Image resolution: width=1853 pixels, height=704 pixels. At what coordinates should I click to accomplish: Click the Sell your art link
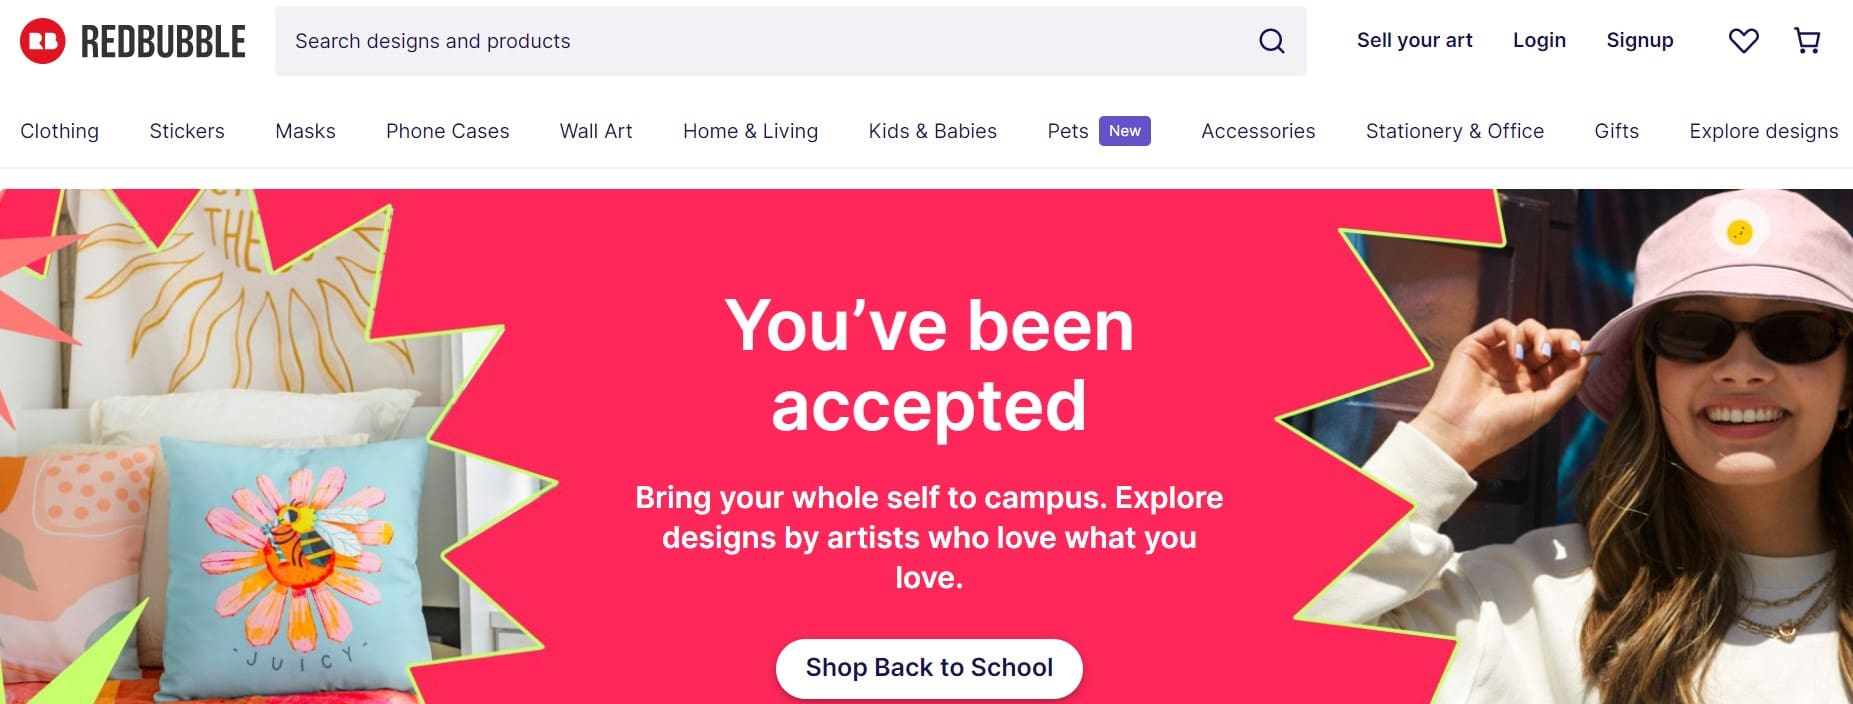pyautogui.click(x=1414, y=41)
